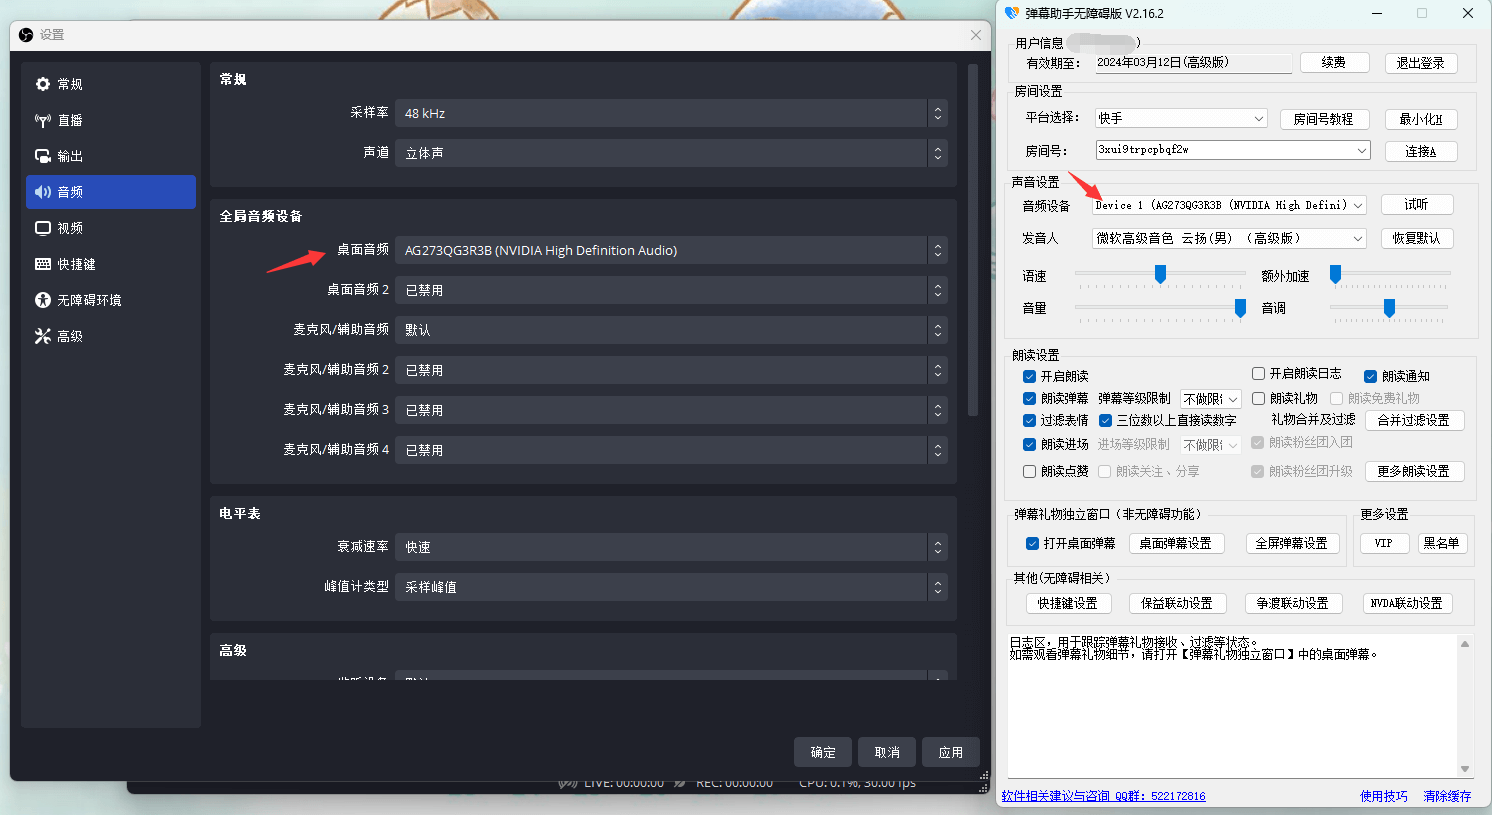Open the 软件相关建议与咨询 QQ群 link
This screenshot has width=1492, height=815.
(1103, 796)
